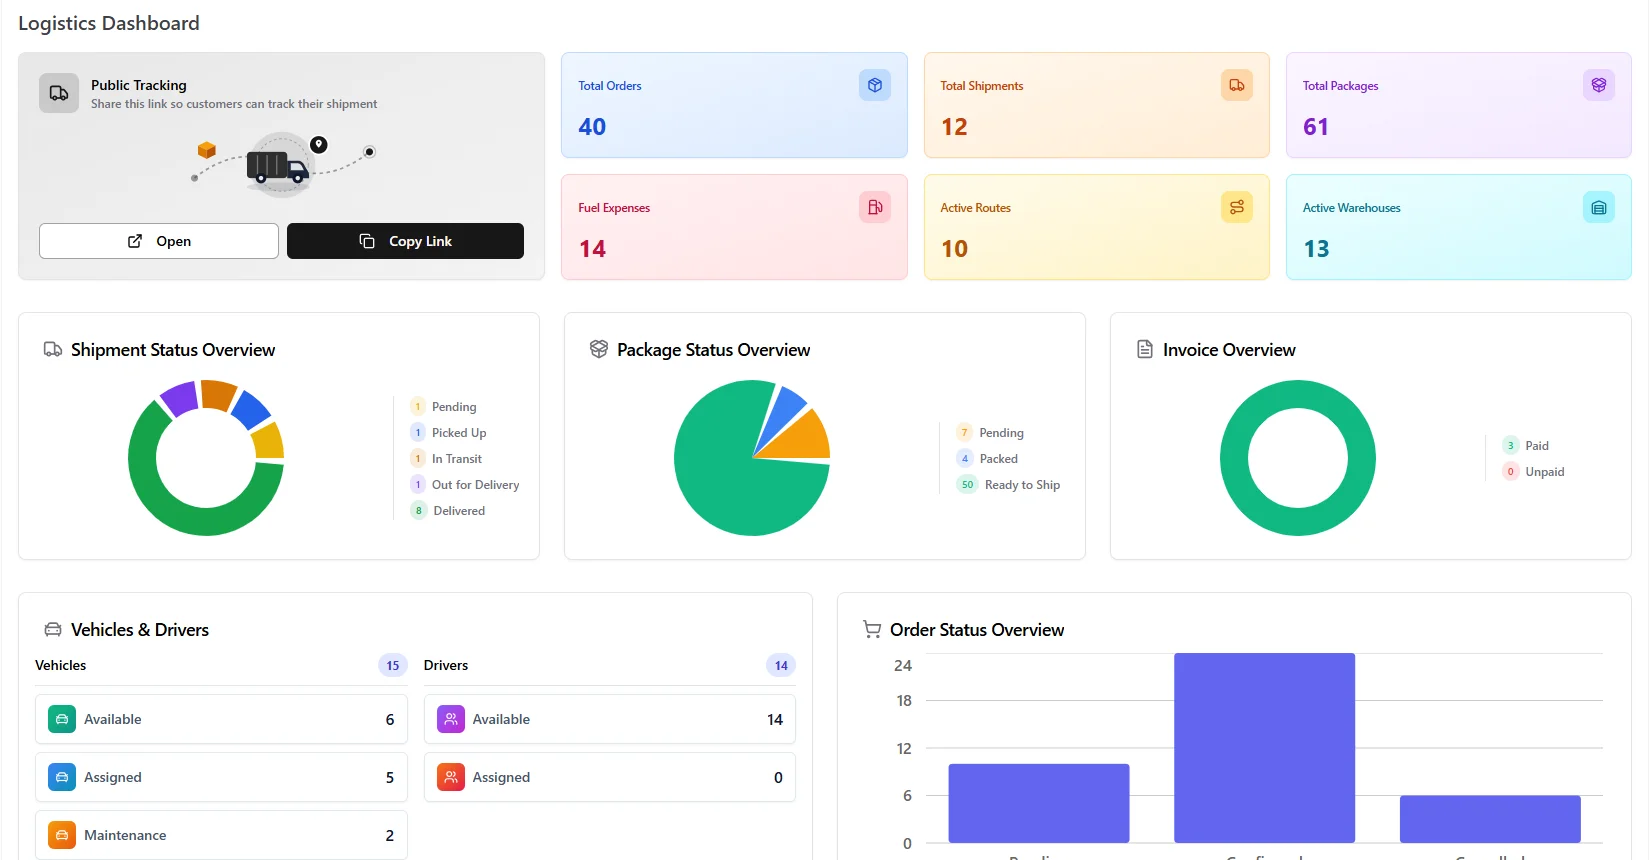Click the Vehicles total badge showing 15

(x=393, y=665)
